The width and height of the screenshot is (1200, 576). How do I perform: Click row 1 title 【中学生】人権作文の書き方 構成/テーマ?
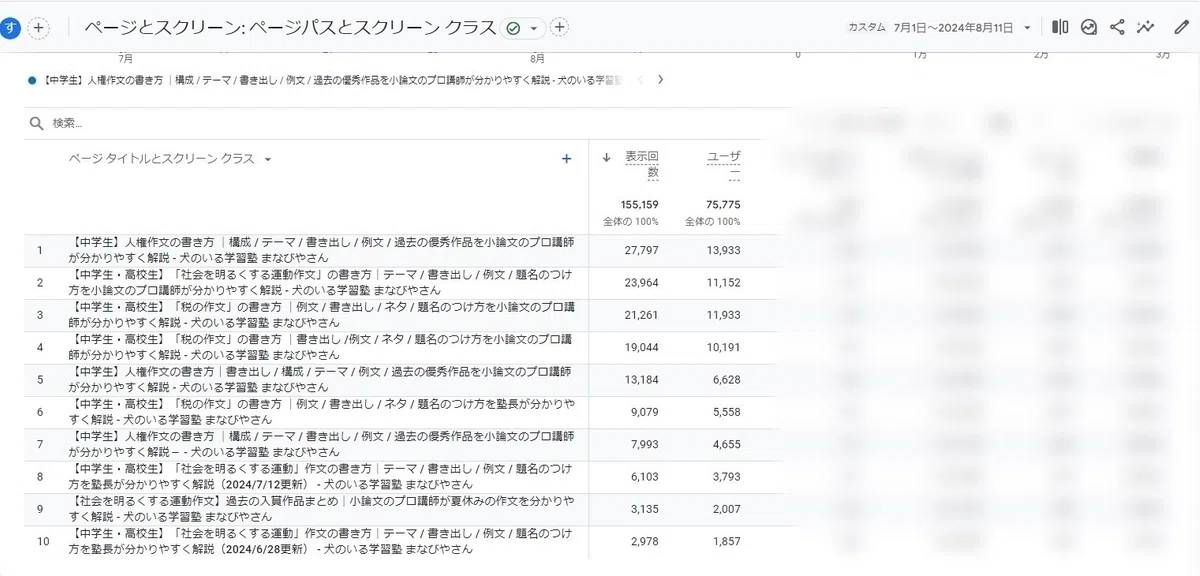(322, 250)
